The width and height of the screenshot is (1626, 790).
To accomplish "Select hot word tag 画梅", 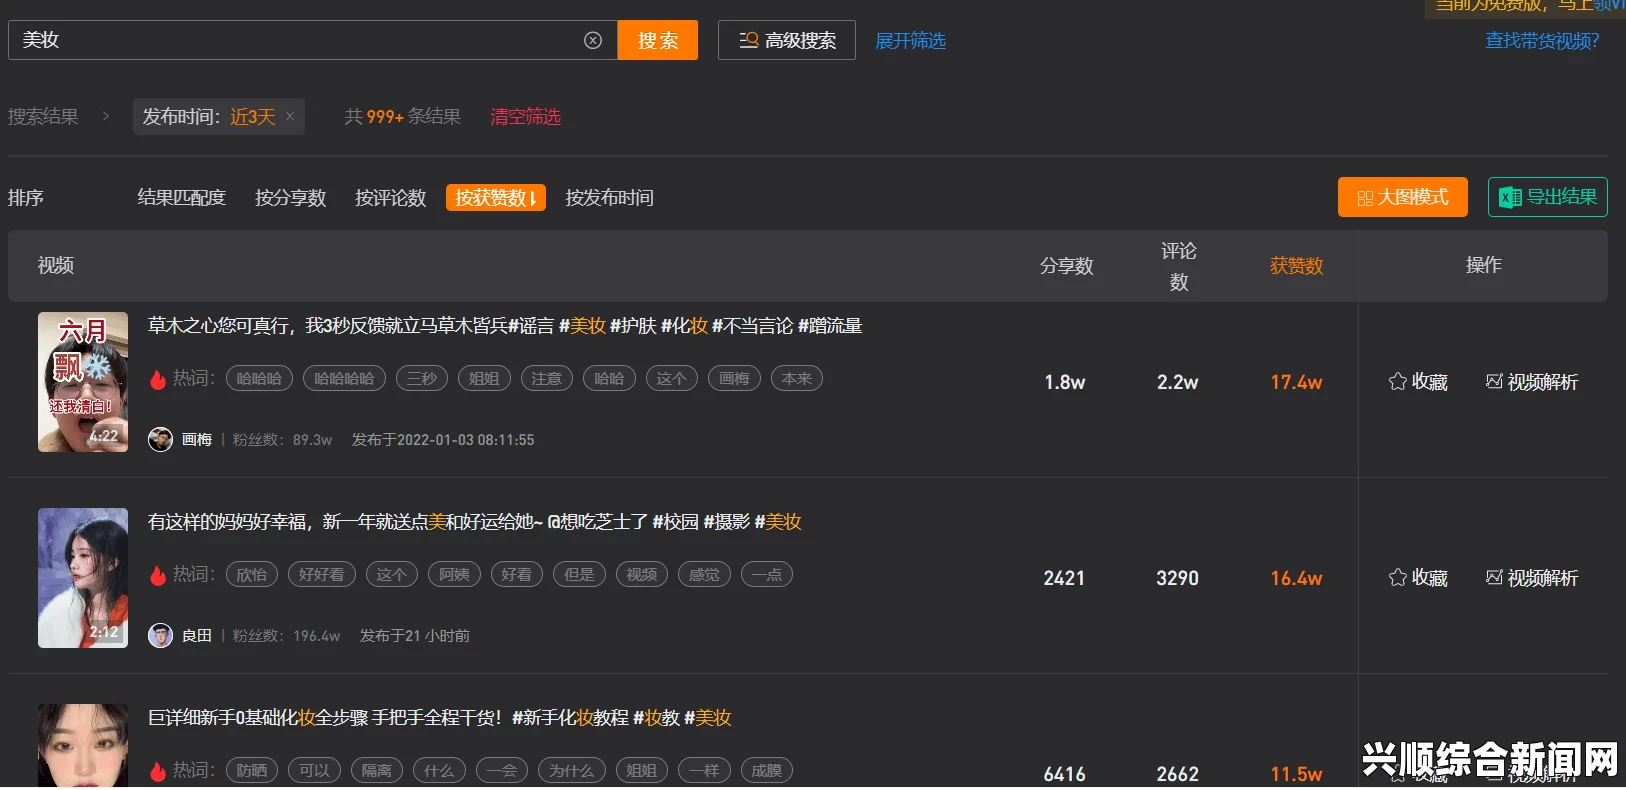I will (734, 379).
